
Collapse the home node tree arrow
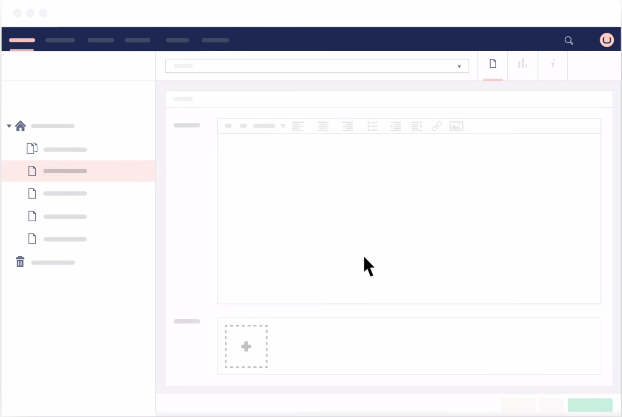(9, 126)
